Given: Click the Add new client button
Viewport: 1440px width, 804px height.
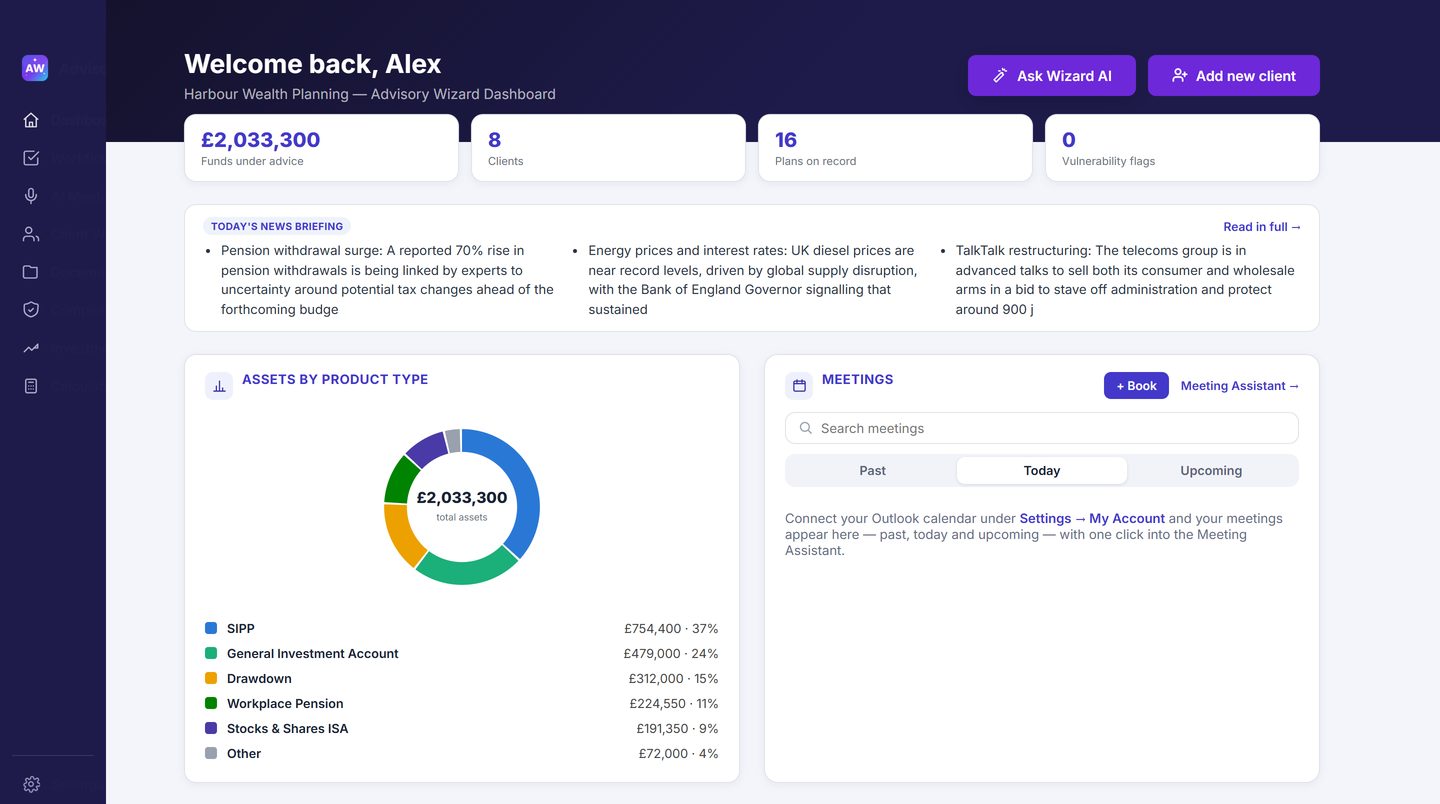Looking at the screenshot, I should (x=1234, y=76).
